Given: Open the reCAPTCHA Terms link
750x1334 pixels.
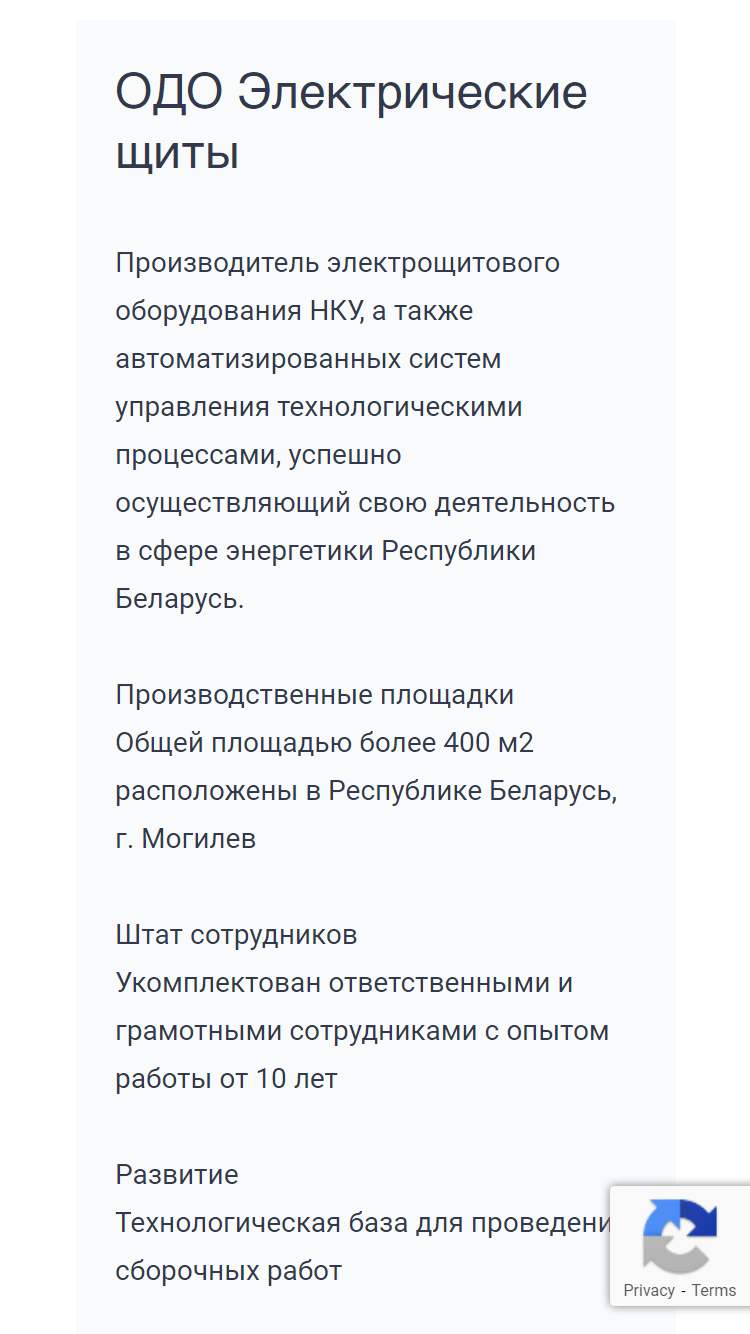Looking at the screenshot, I should (714, 1290).
